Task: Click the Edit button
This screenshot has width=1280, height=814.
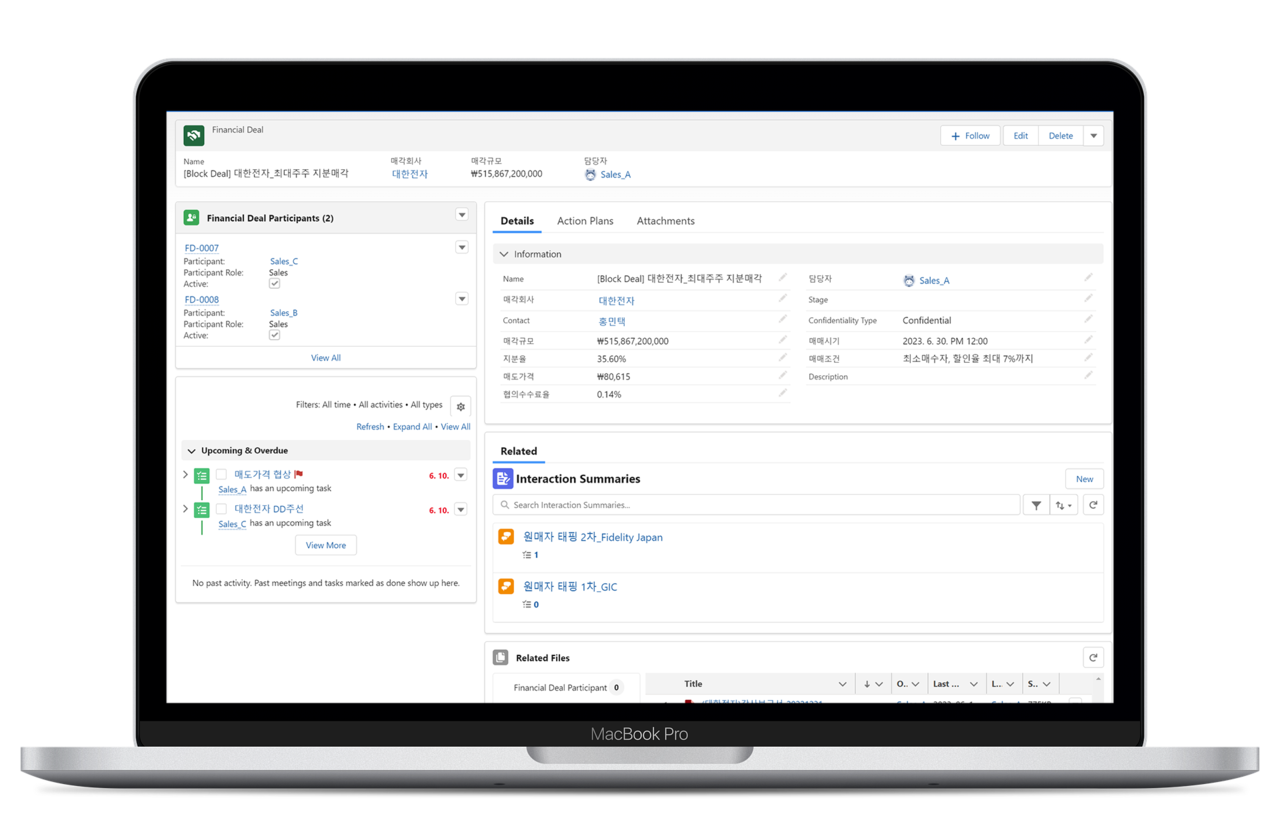Action: coord(1020,136)
